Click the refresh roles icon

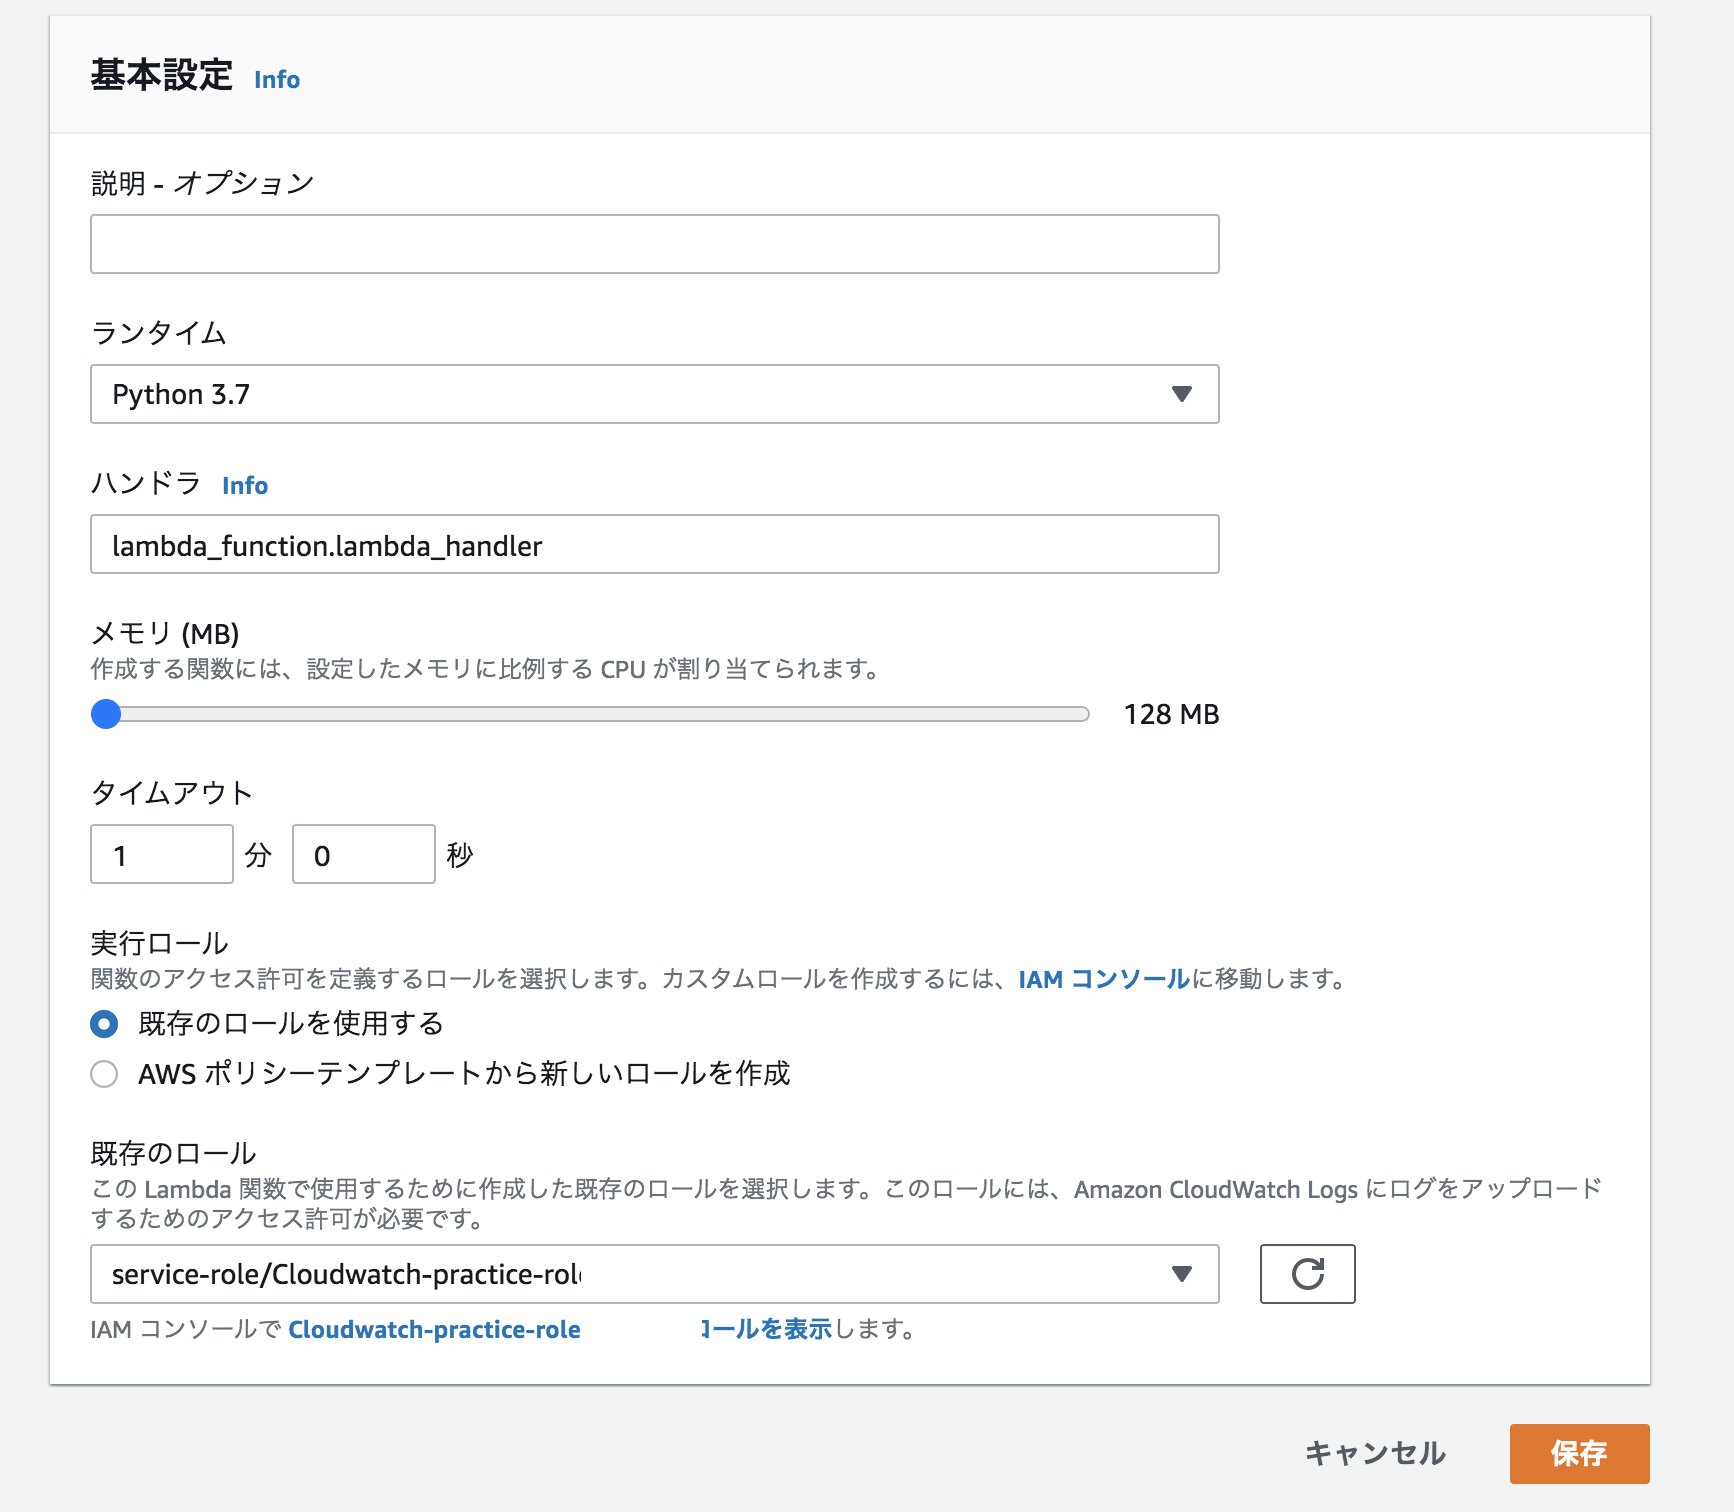1307,1274
